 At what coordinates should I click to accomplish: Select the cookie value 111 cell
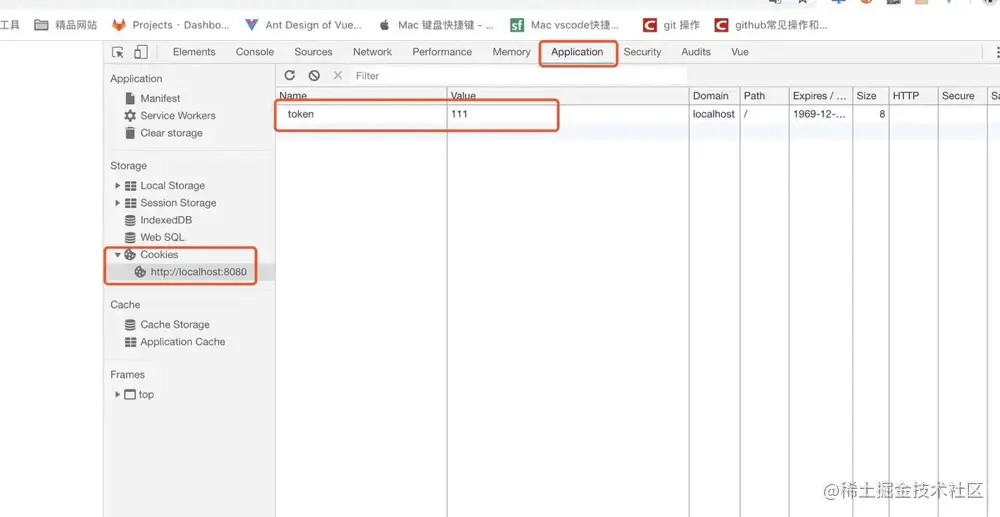568,114
